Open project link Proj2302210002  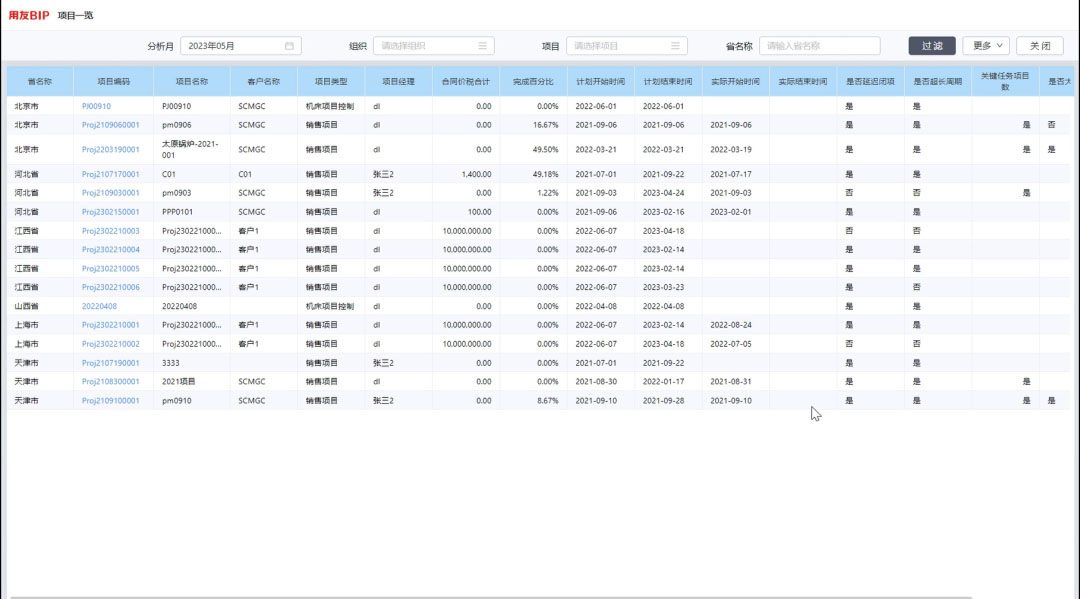tap(110, 344)
